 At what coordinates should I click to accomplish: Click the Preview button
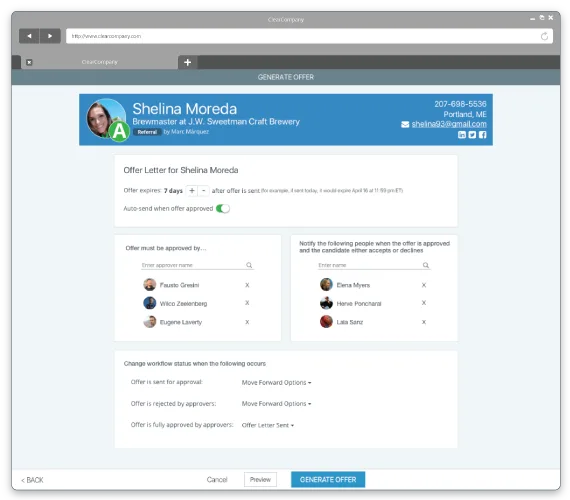click(260, 480)
